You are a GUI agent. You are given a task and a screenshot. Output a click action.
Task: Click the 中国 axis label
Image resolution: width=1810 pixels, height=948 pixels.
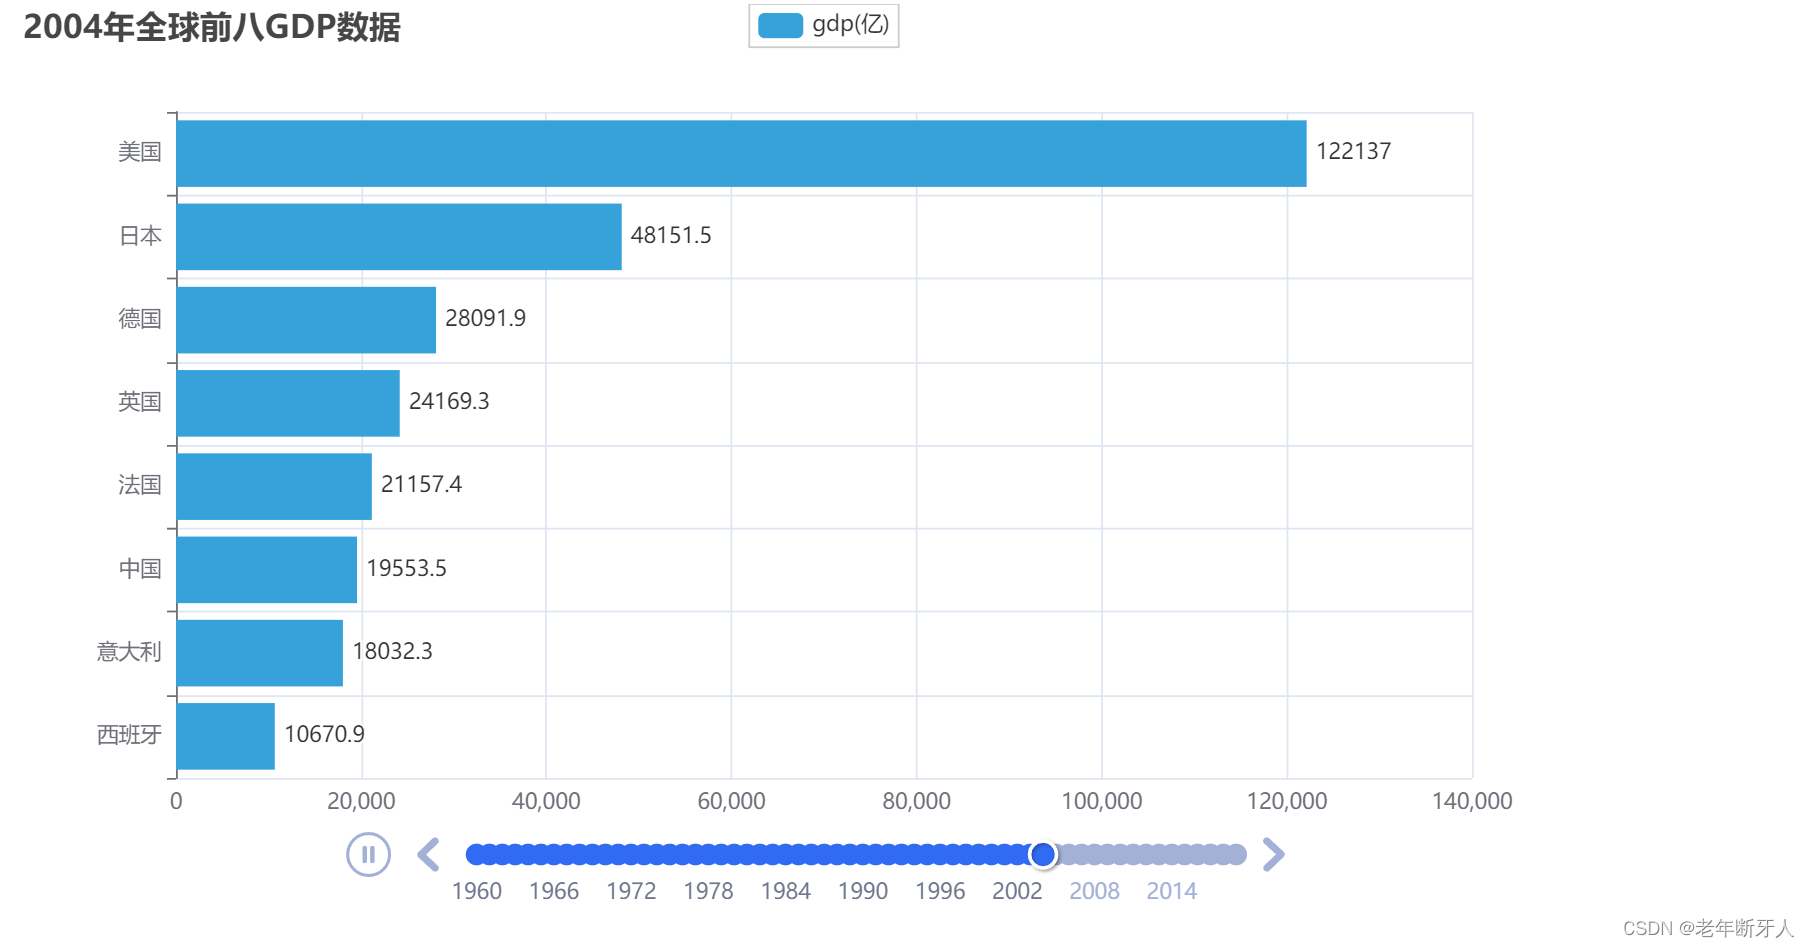[140, 569]
